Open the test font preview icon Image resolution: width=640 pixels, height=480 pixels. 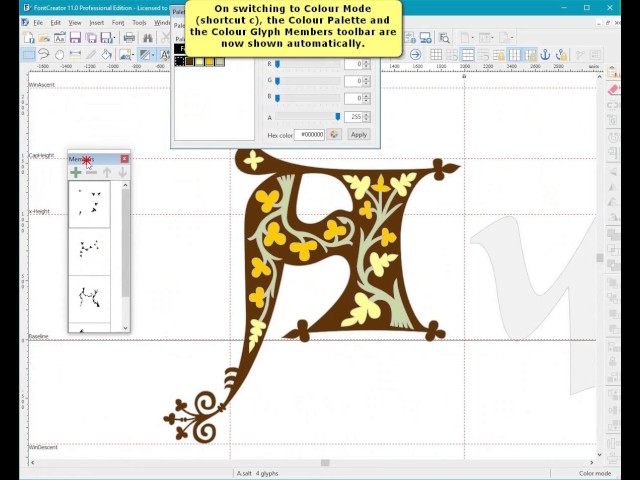click(425, 38)
